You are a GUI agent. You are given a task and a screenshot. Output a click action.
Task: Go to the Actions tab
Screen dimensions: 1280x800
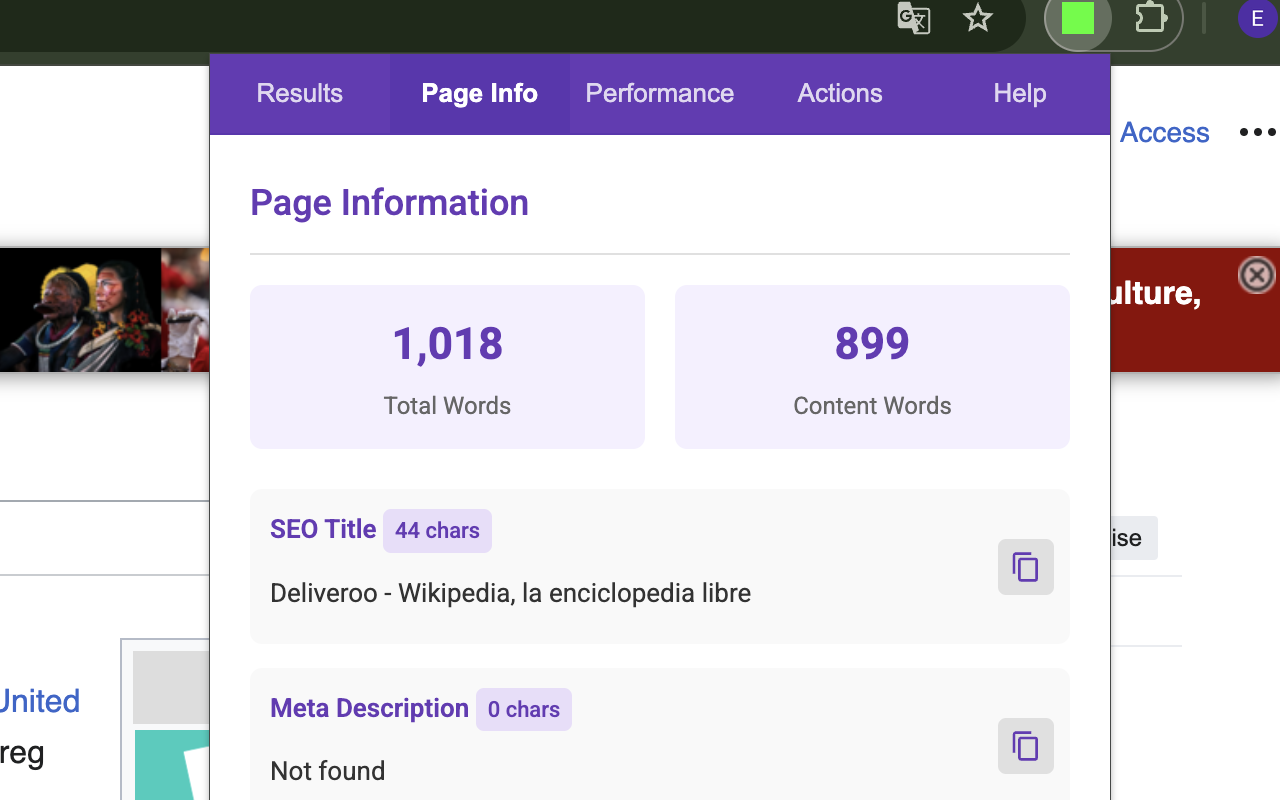pos(840,93)
